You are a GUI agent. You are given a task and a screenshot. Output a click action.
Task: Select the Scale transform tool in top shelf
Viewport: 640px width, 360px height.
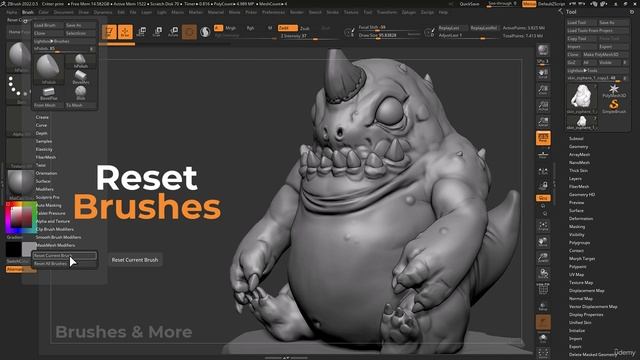point(157,32)
